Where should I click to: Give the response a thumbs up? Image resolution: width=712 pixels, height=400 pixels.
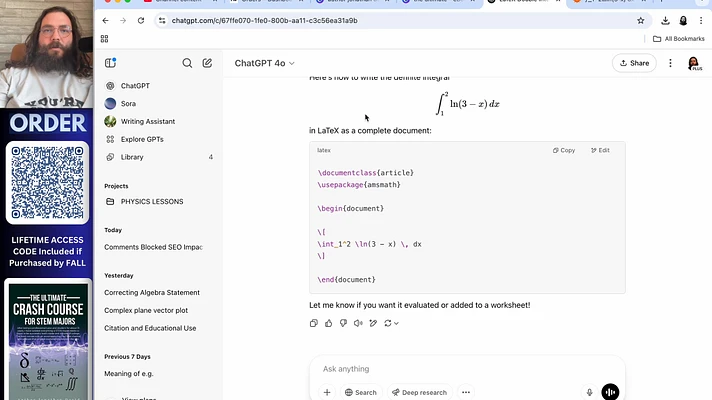[x=329, y=323]
